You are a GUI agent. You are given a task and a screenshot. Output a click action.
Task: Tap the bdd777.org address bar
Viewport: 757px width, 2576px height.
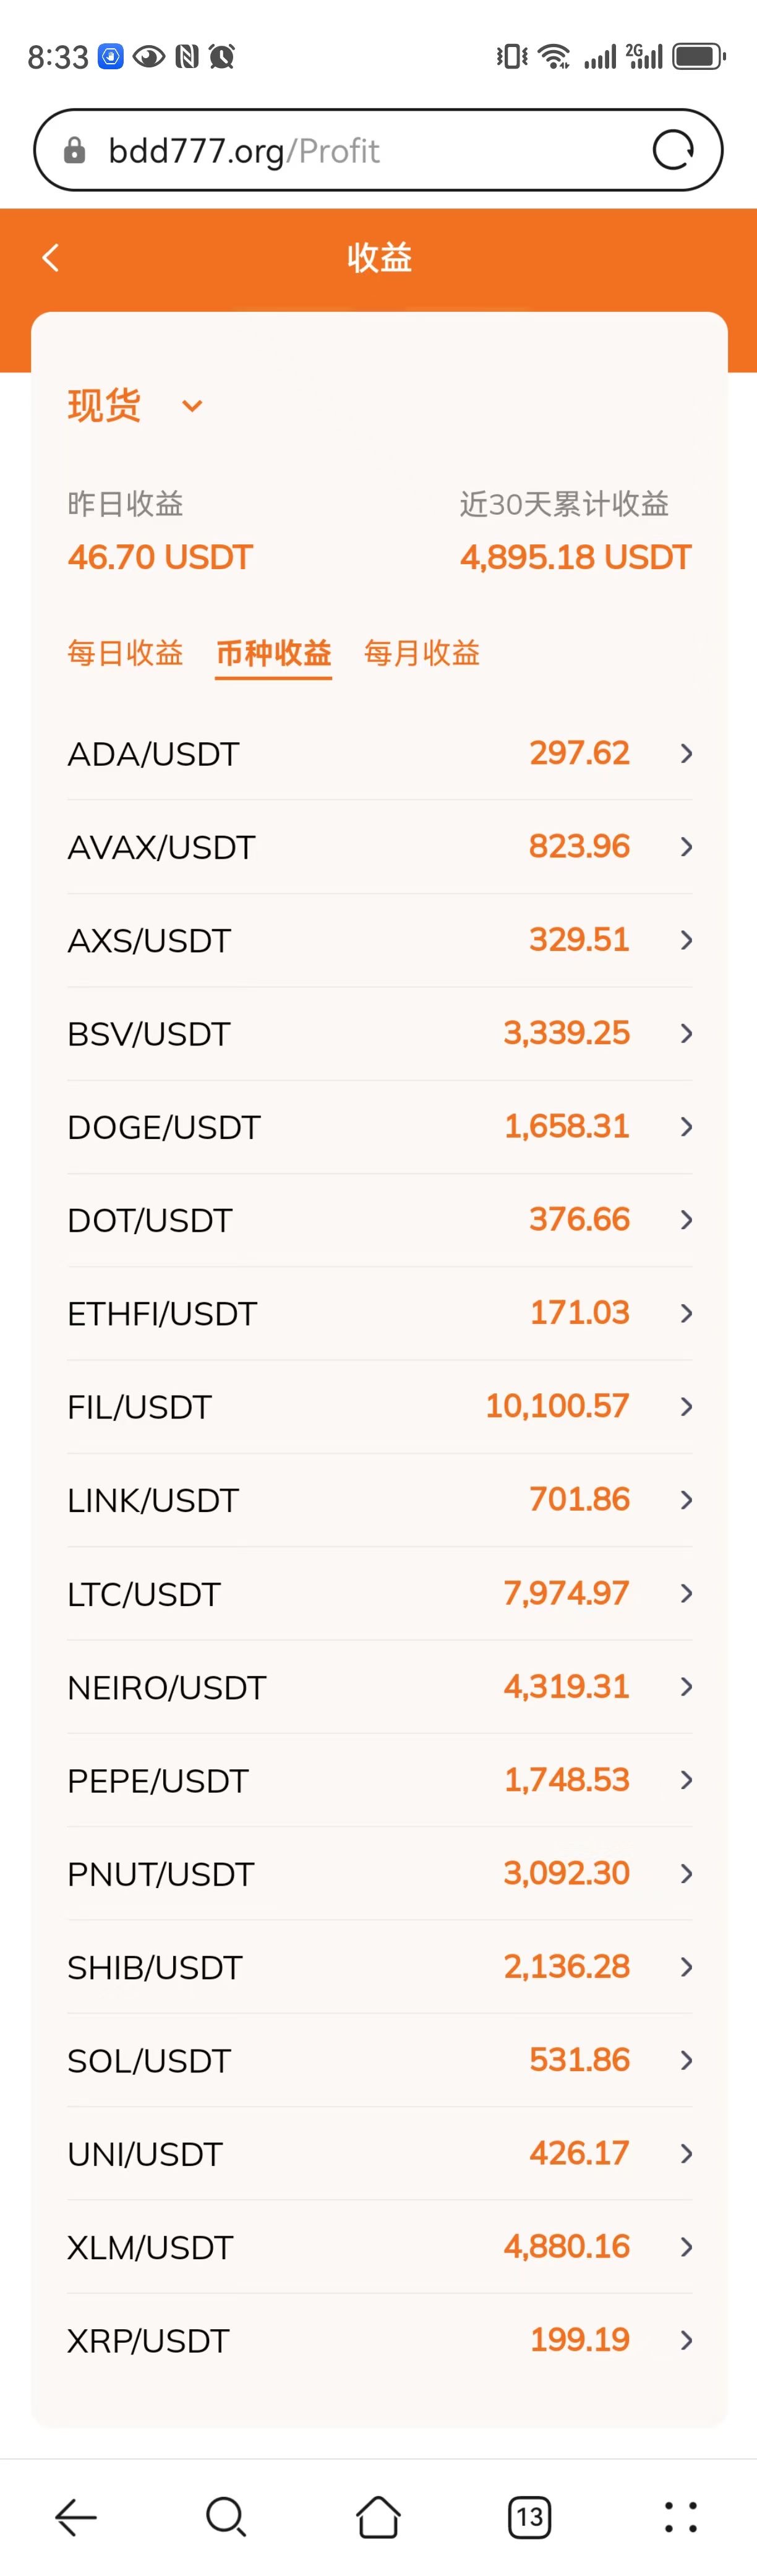378,151
